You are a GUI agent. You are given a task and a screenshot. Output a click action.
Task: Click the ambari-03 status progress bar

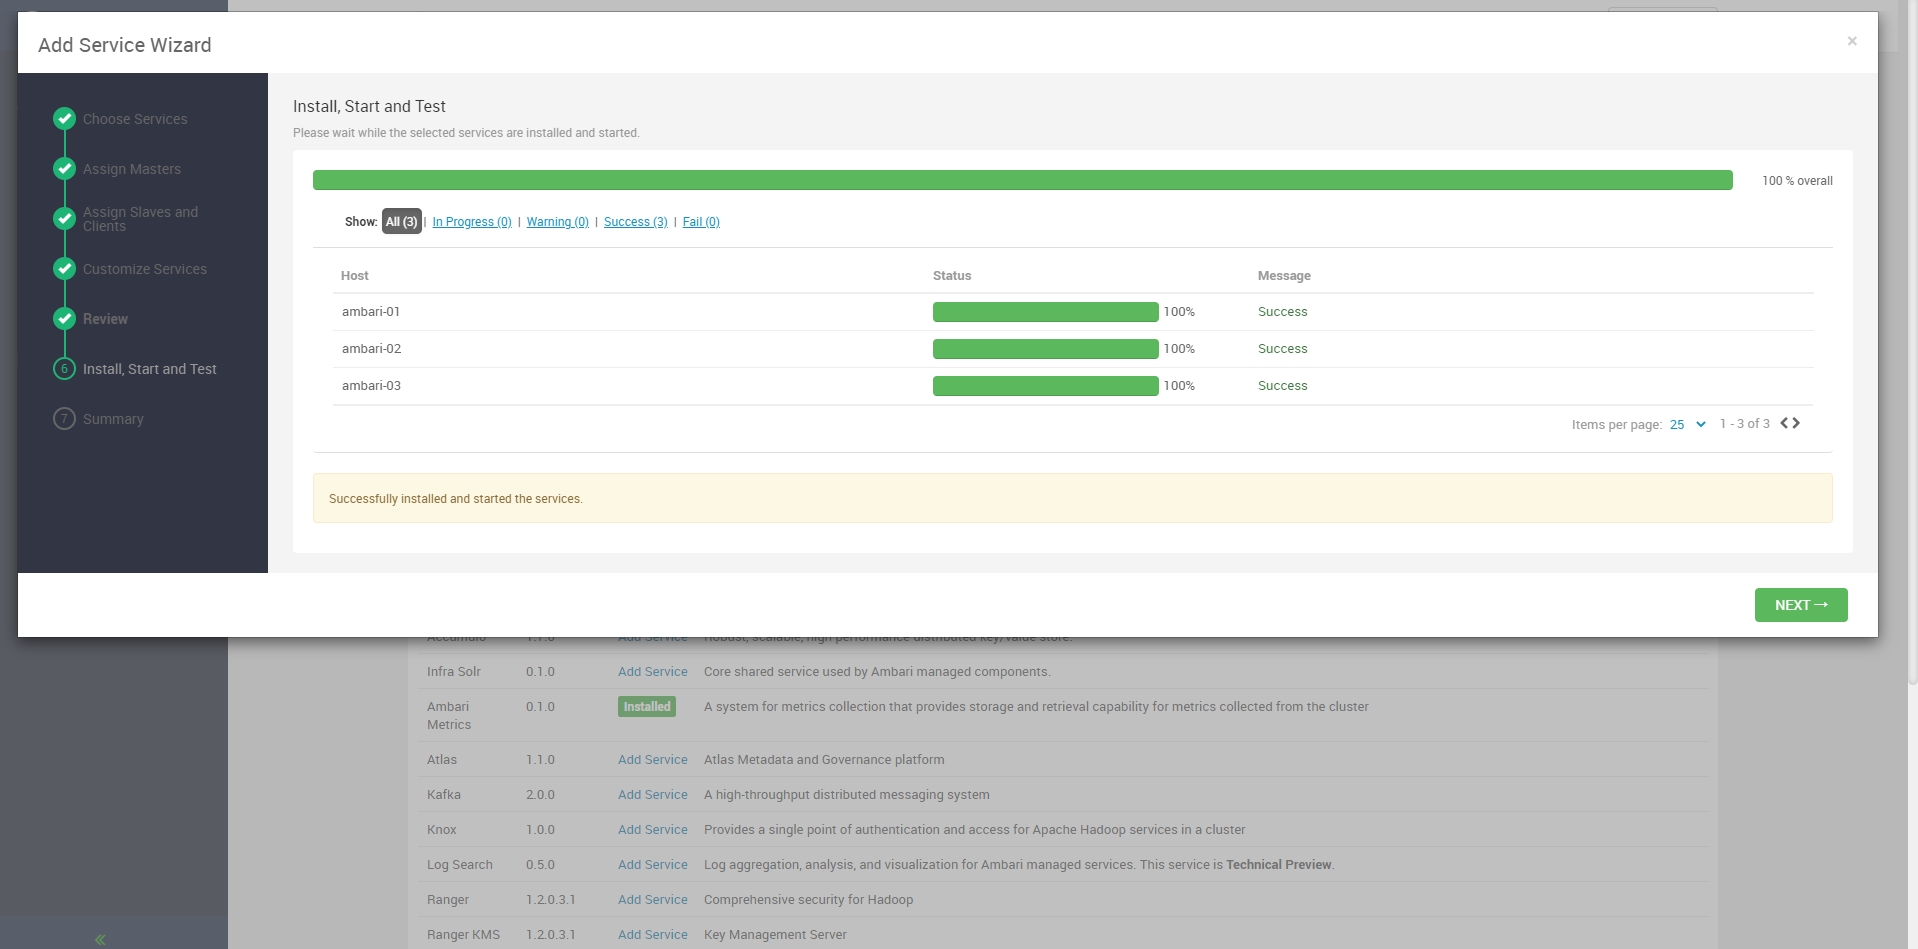pos(1046,386)
